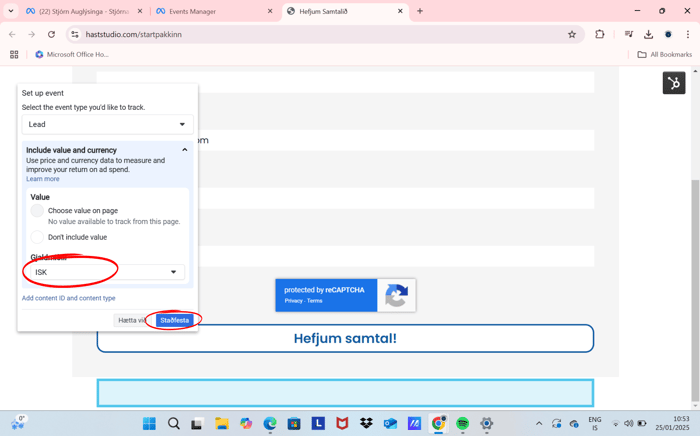Open tab search chevron dropdown
Viewport: 700px width, 436px height.
pos(11,11)
